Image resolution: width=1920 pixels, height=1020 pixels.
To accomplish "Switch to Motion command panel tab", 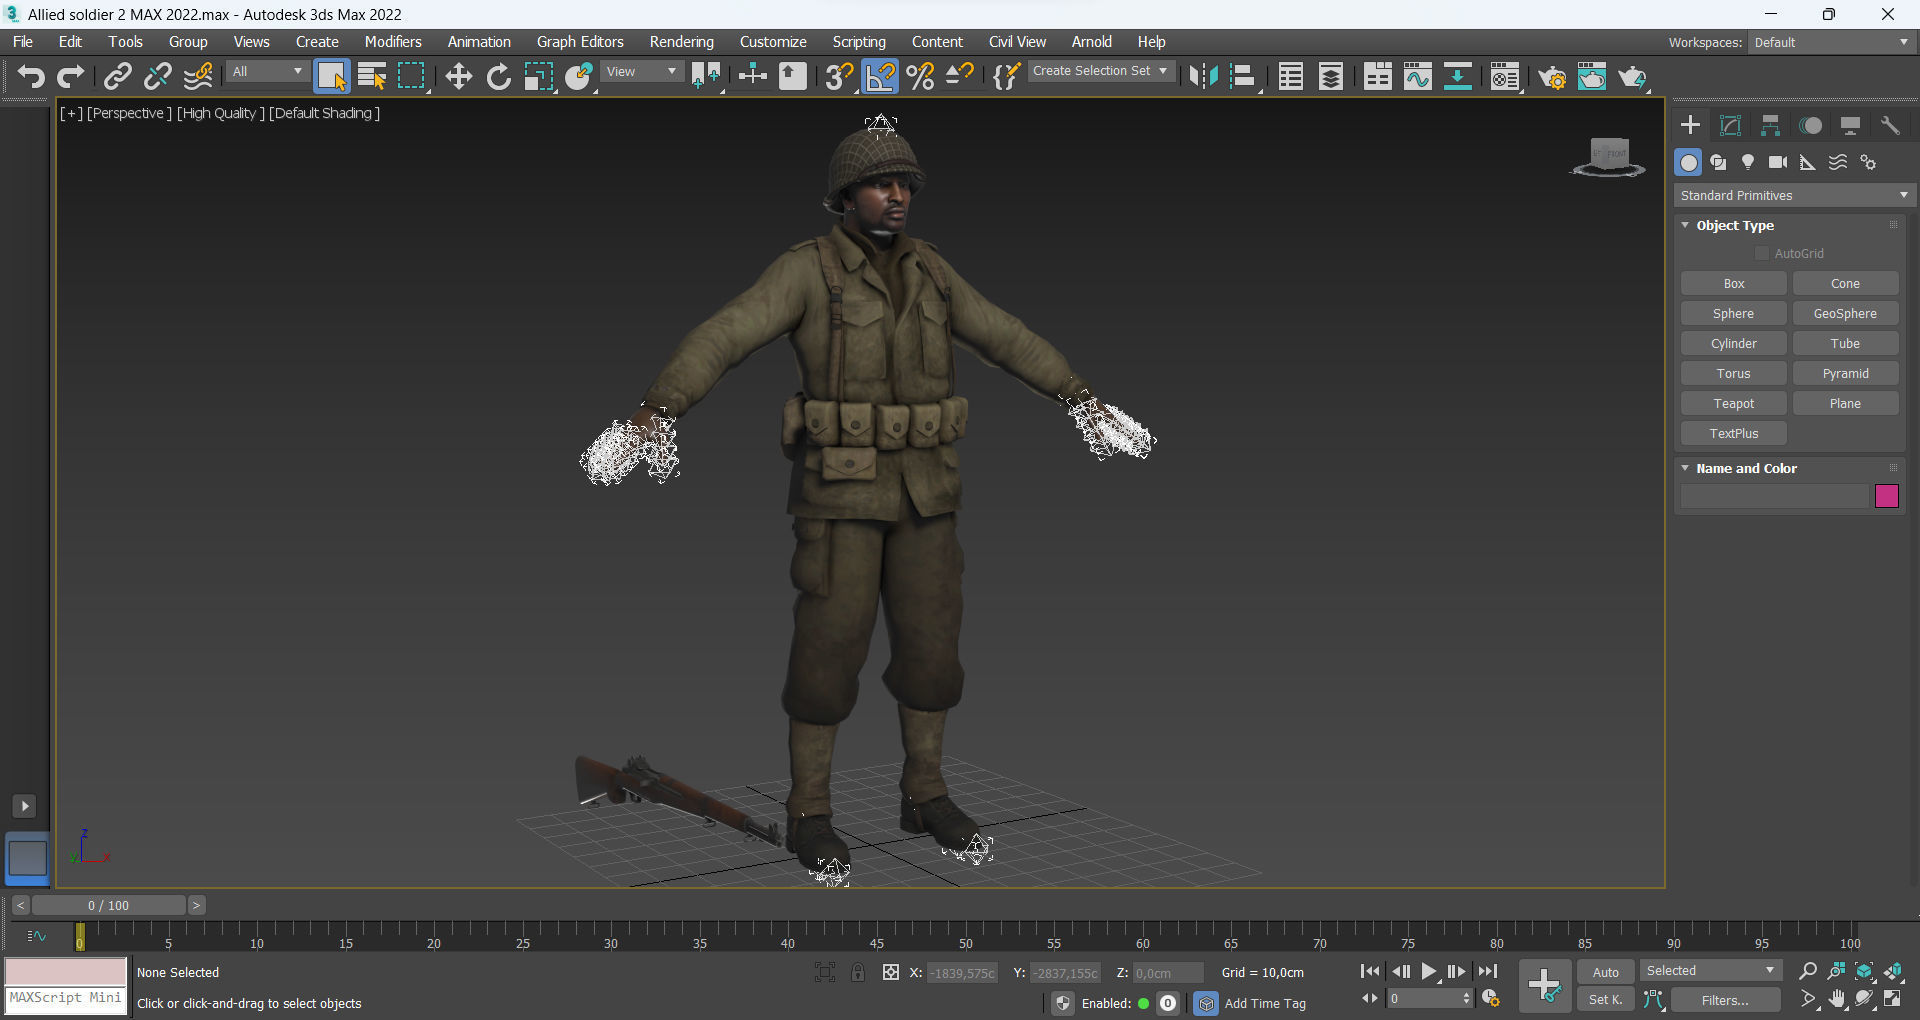I will point(1810,125).
